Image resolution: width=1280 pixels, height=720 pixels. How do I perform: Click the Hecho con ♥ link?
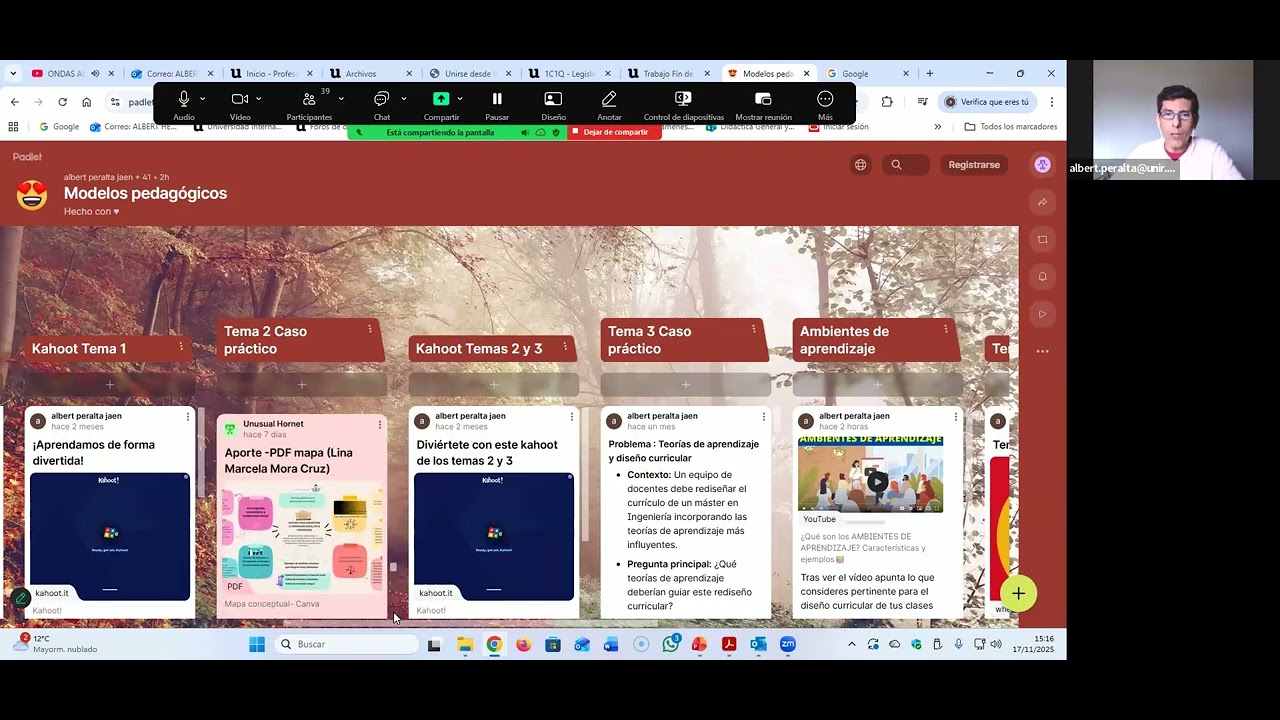[x=91, y=212]
